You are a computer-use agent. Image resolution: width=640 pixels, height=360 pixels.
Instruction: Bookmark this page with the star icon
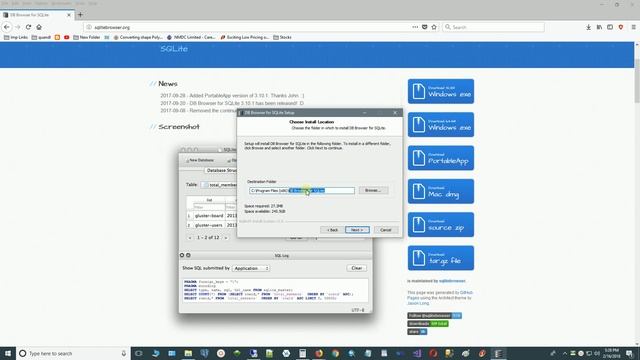point(434,27)
